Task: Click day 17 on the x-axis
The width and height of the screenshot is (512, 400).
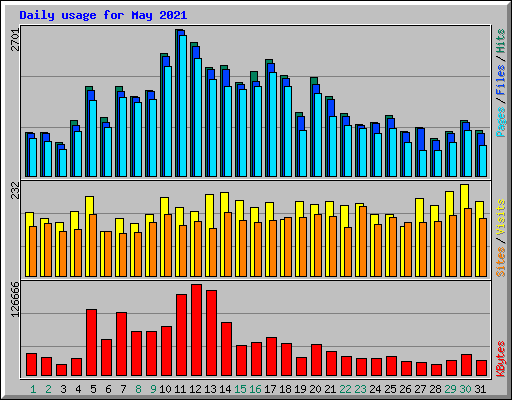Action: coord(270,389)
